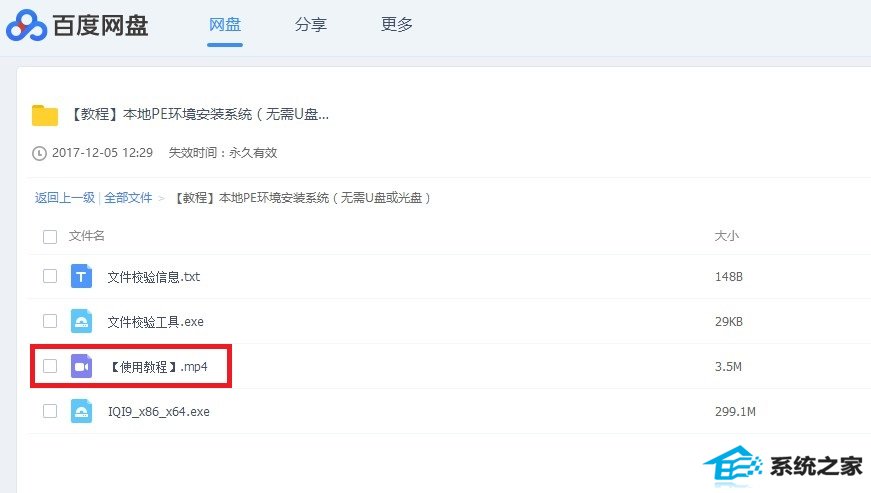Open the 分享 tab
Screen dimensions: 871x493
point(311,24)
